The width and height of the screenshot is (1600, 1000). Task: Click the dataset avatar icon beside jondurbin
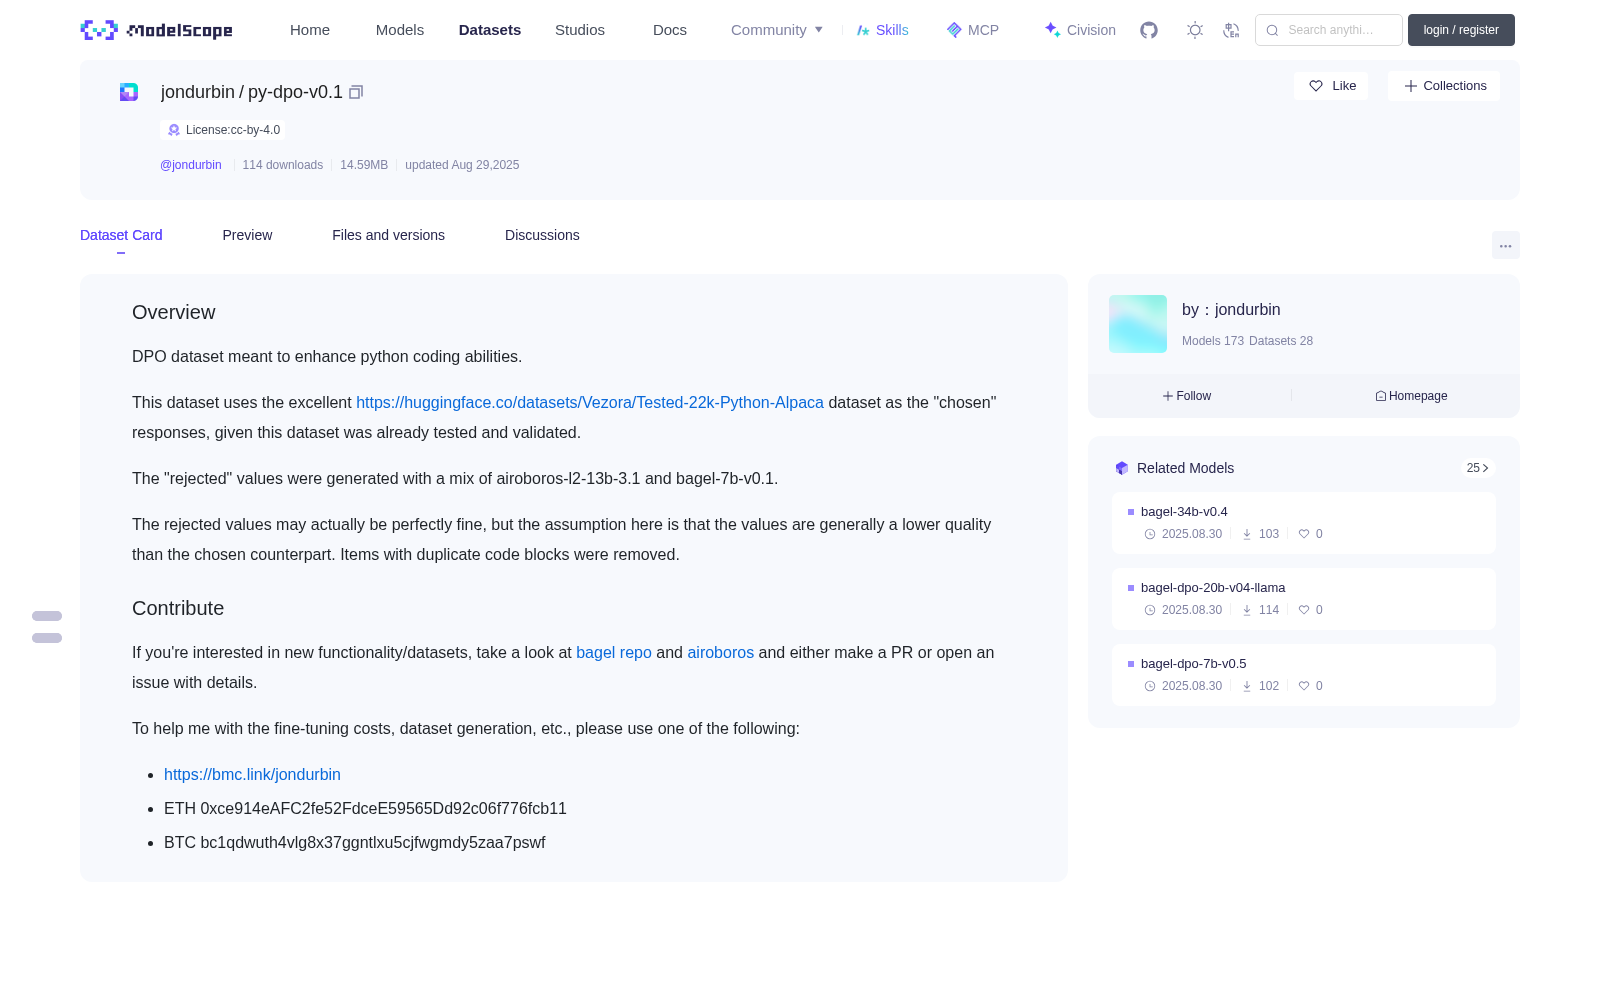click(129, 92)
